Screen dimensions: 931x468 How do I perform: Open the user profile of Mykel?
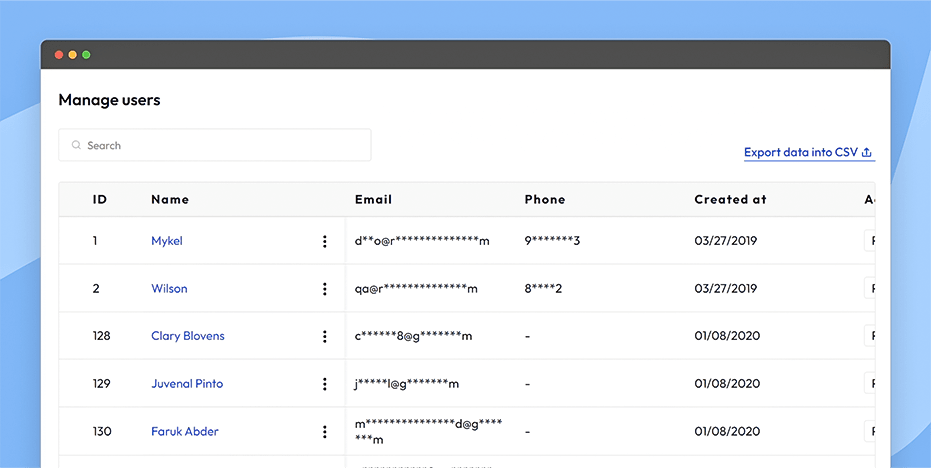click(x=167, y=241)
